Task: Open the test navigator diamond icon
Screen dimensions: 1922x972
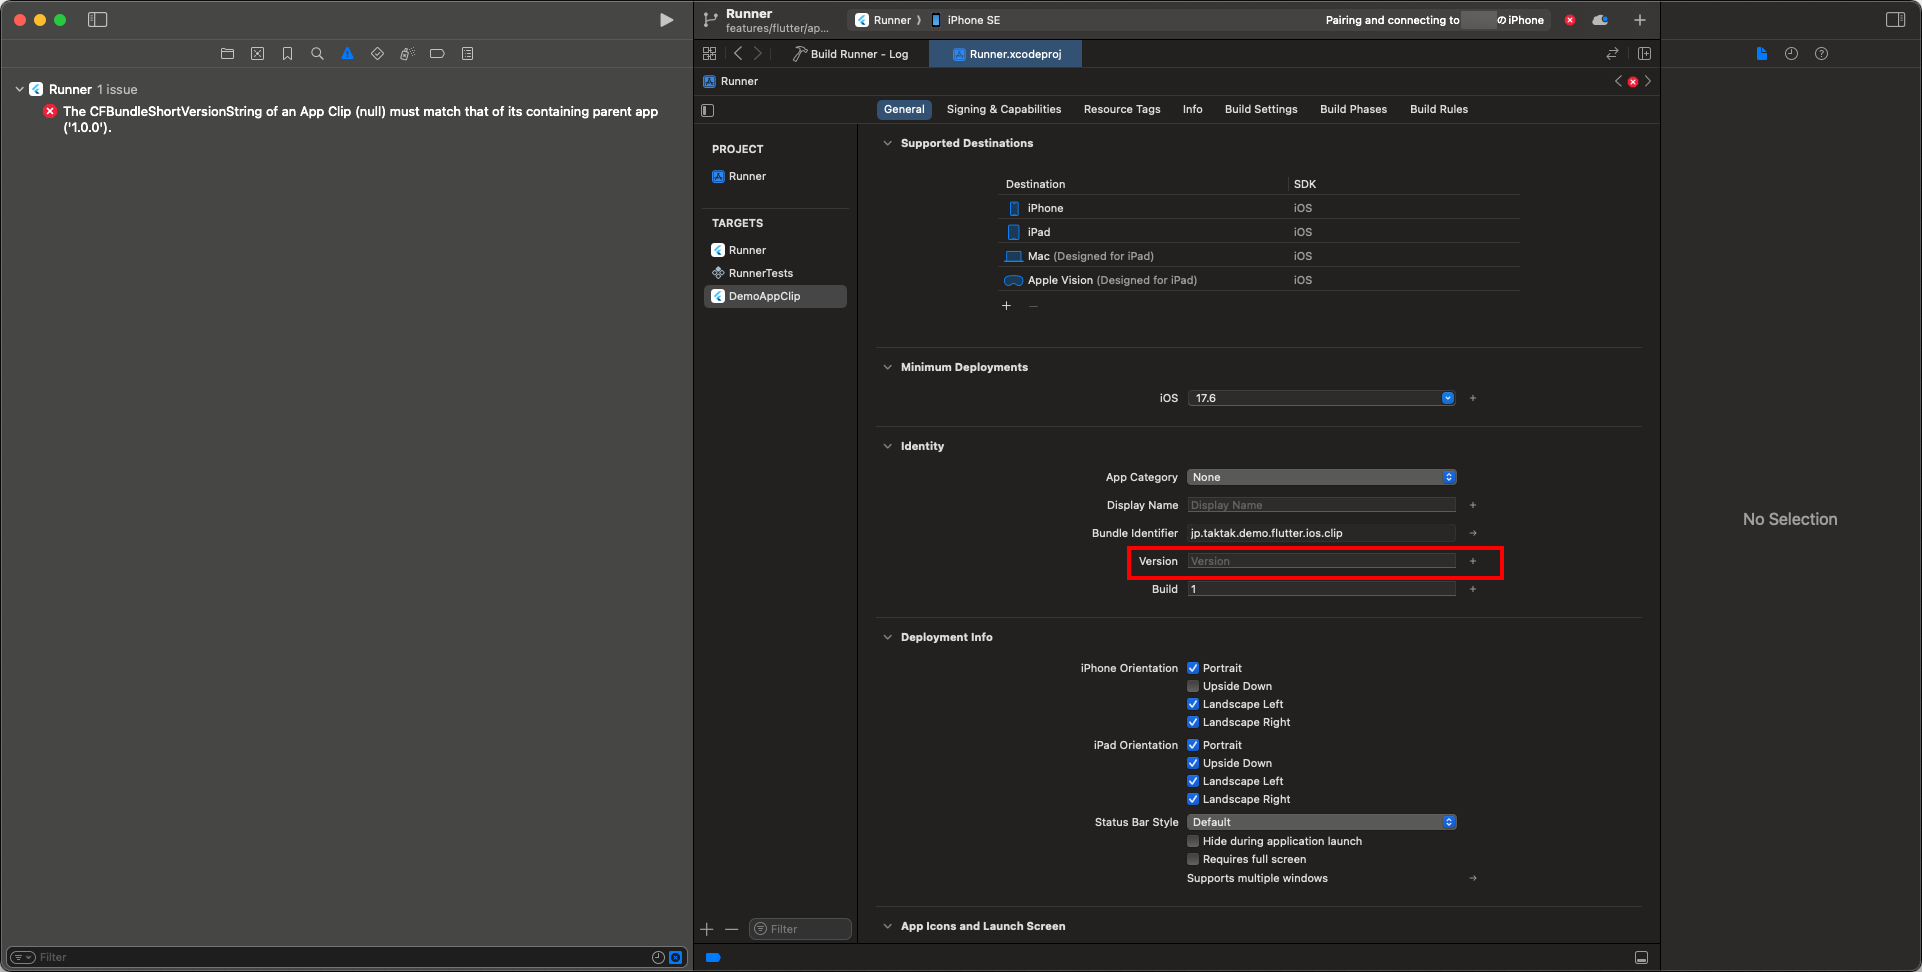Action: point(377,54)
